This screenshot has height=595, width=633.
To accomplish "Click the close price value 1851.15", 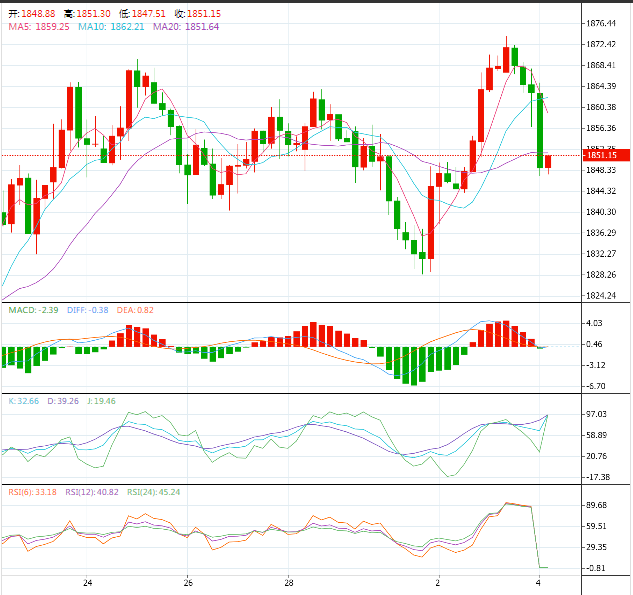I will 204,14.
